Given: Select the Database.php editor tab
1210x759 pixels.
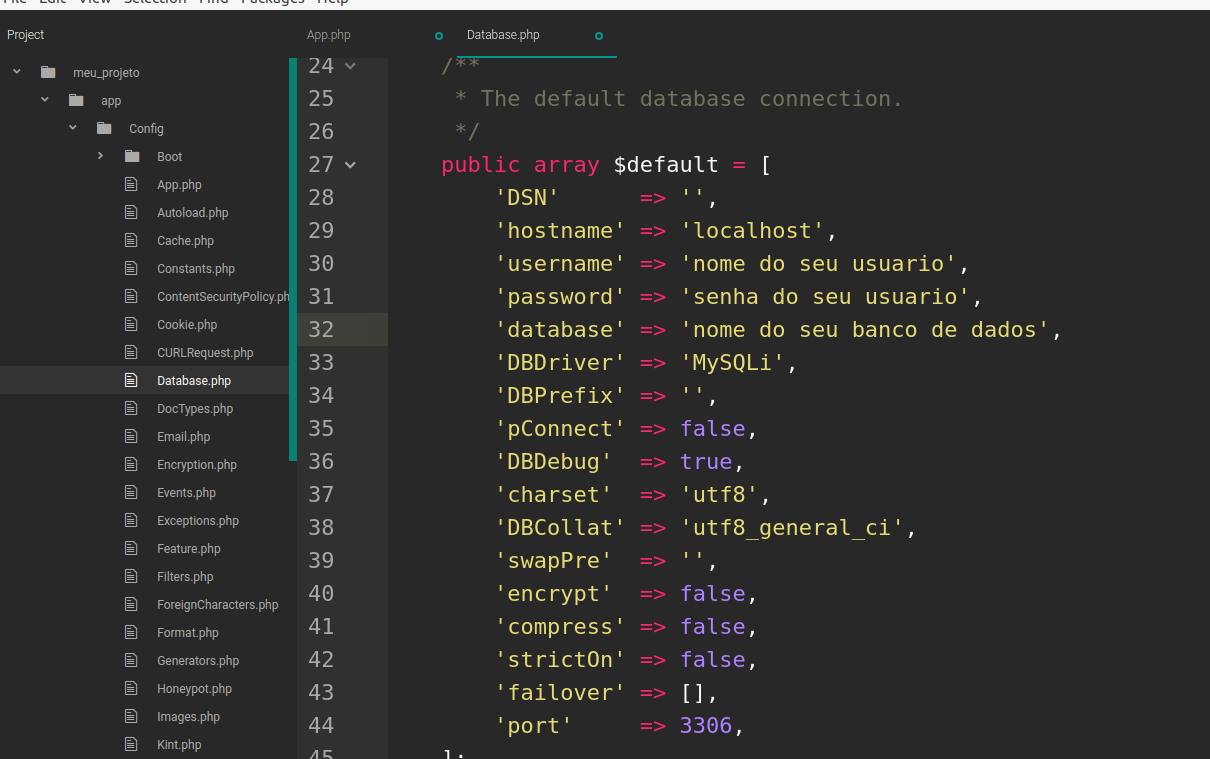Looking at the screenshot, I should (503, 35).
